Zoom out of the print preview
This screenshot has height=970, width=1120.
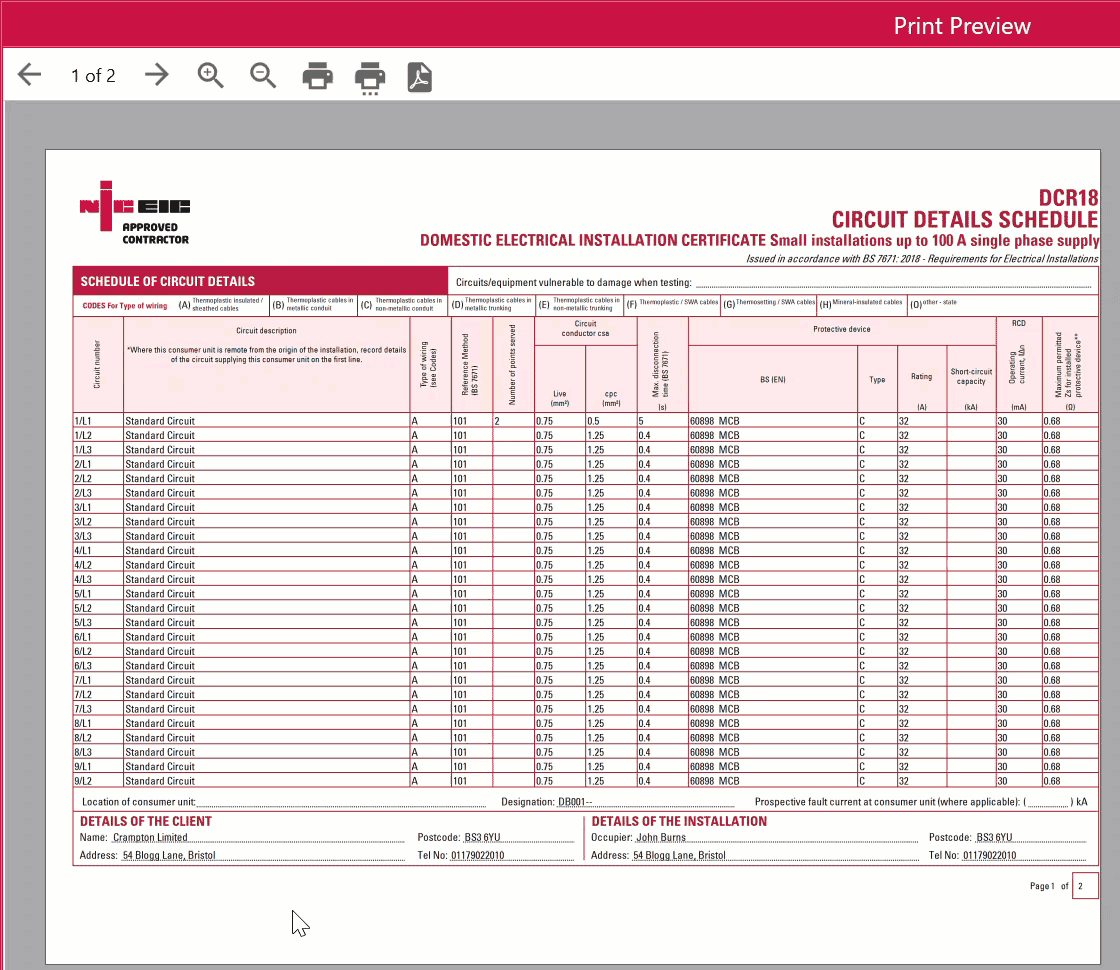coord(263,74)
